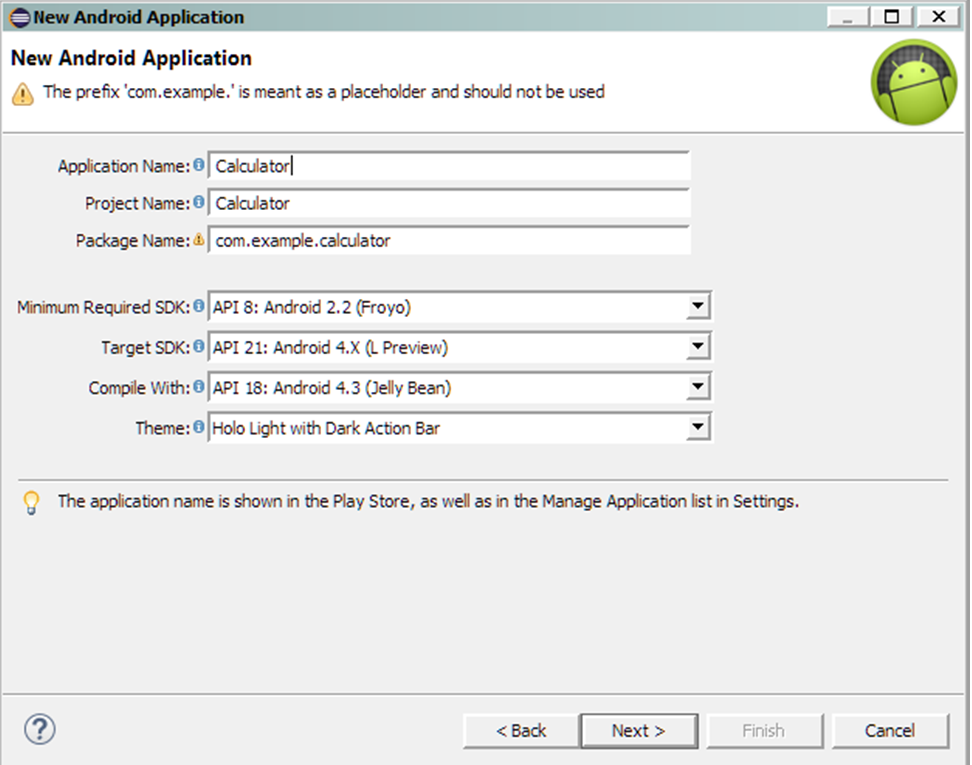
Task: Click info icon beside Compile With label
Action: [198, 386]
